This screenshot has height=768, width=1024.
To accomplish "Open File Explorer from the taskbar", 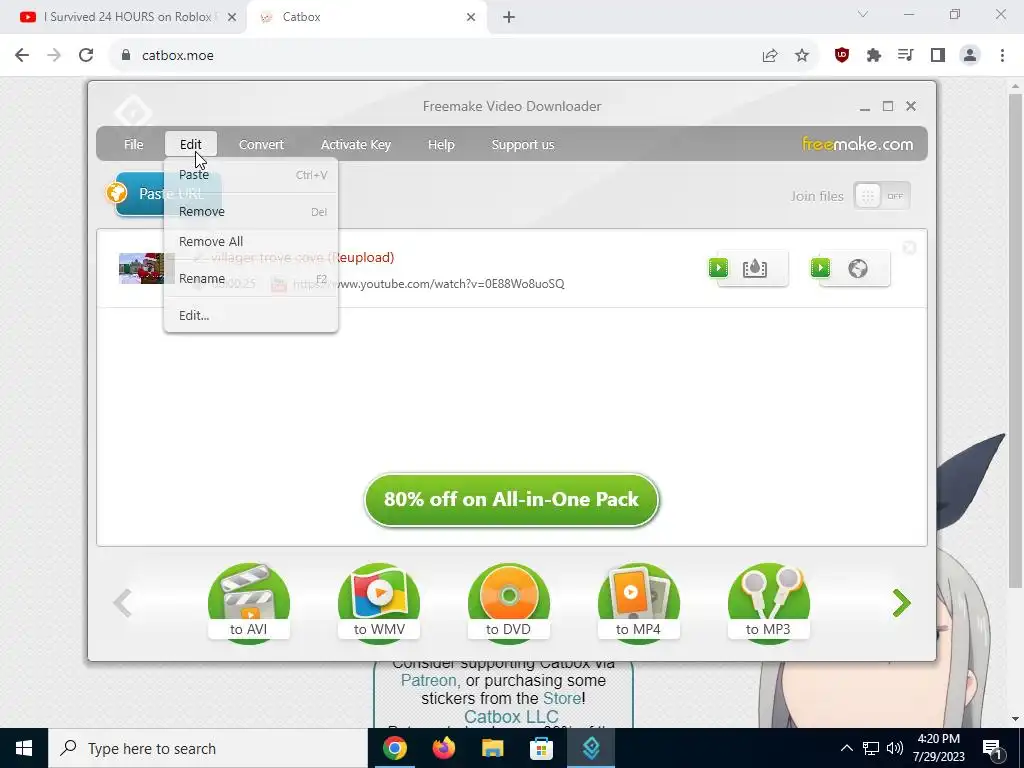I will pyautogui.click(x=492, y=748).
